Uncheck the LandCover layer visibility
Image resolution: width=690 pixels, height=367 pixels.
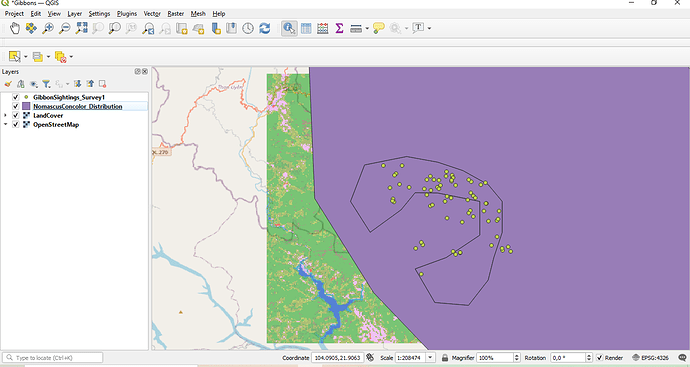click(x=15, y=115)
